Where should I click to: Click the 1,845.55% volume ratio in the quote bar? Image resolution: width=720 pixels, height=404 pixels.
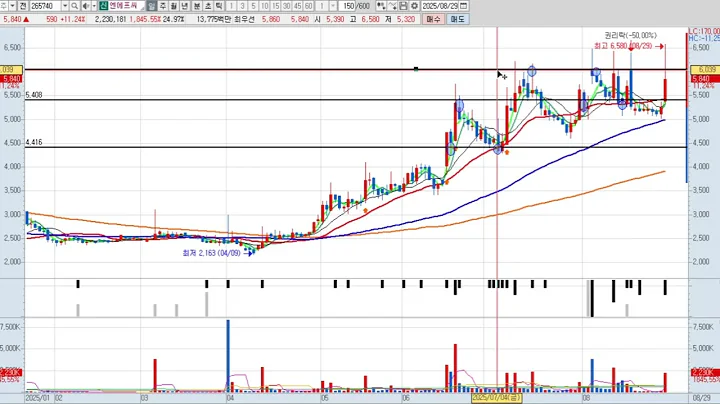click(145, 19)
